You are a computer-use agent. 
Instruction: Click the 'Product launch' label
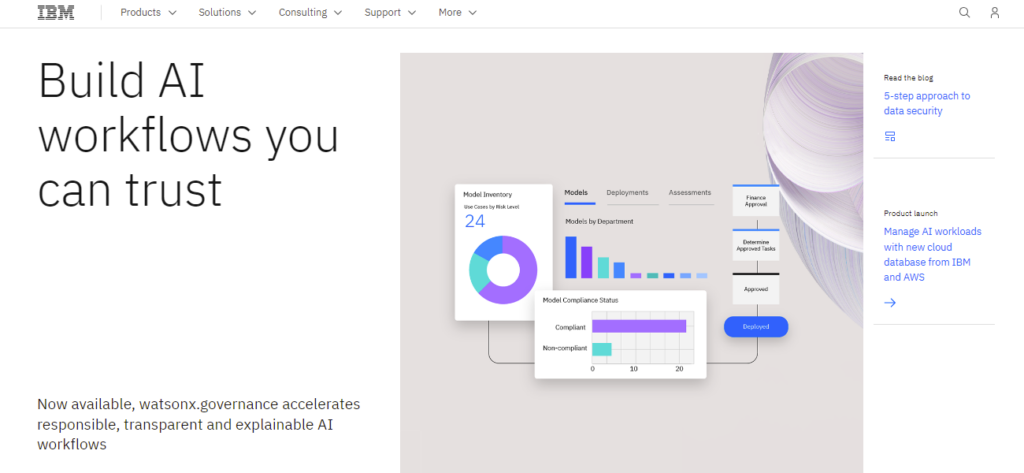[x=910, y=213]
